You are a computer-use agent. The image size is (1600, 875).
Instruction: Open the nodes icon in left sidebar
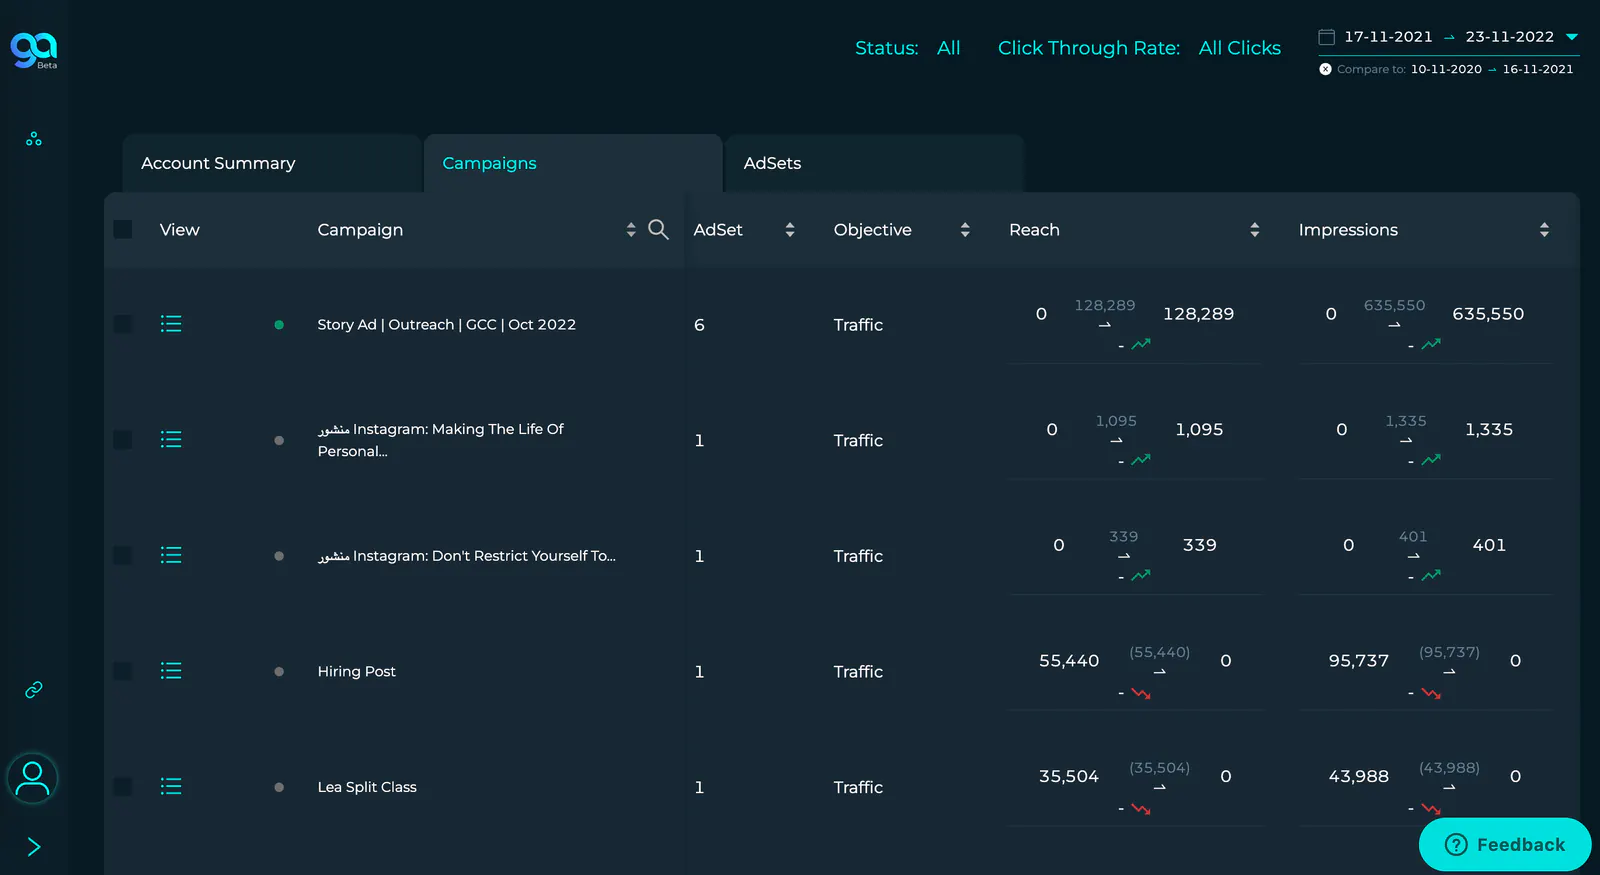click(34, 139)
